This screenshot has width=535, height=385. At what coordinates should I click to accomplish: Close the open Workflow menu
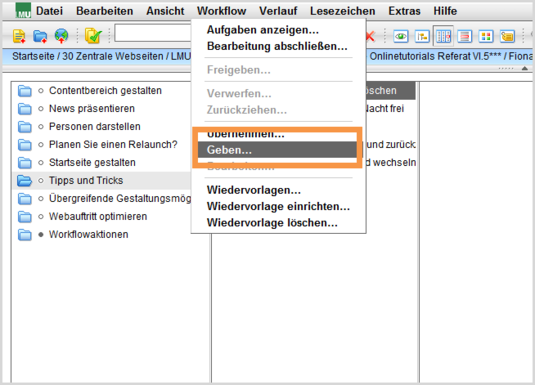(221, 11)
